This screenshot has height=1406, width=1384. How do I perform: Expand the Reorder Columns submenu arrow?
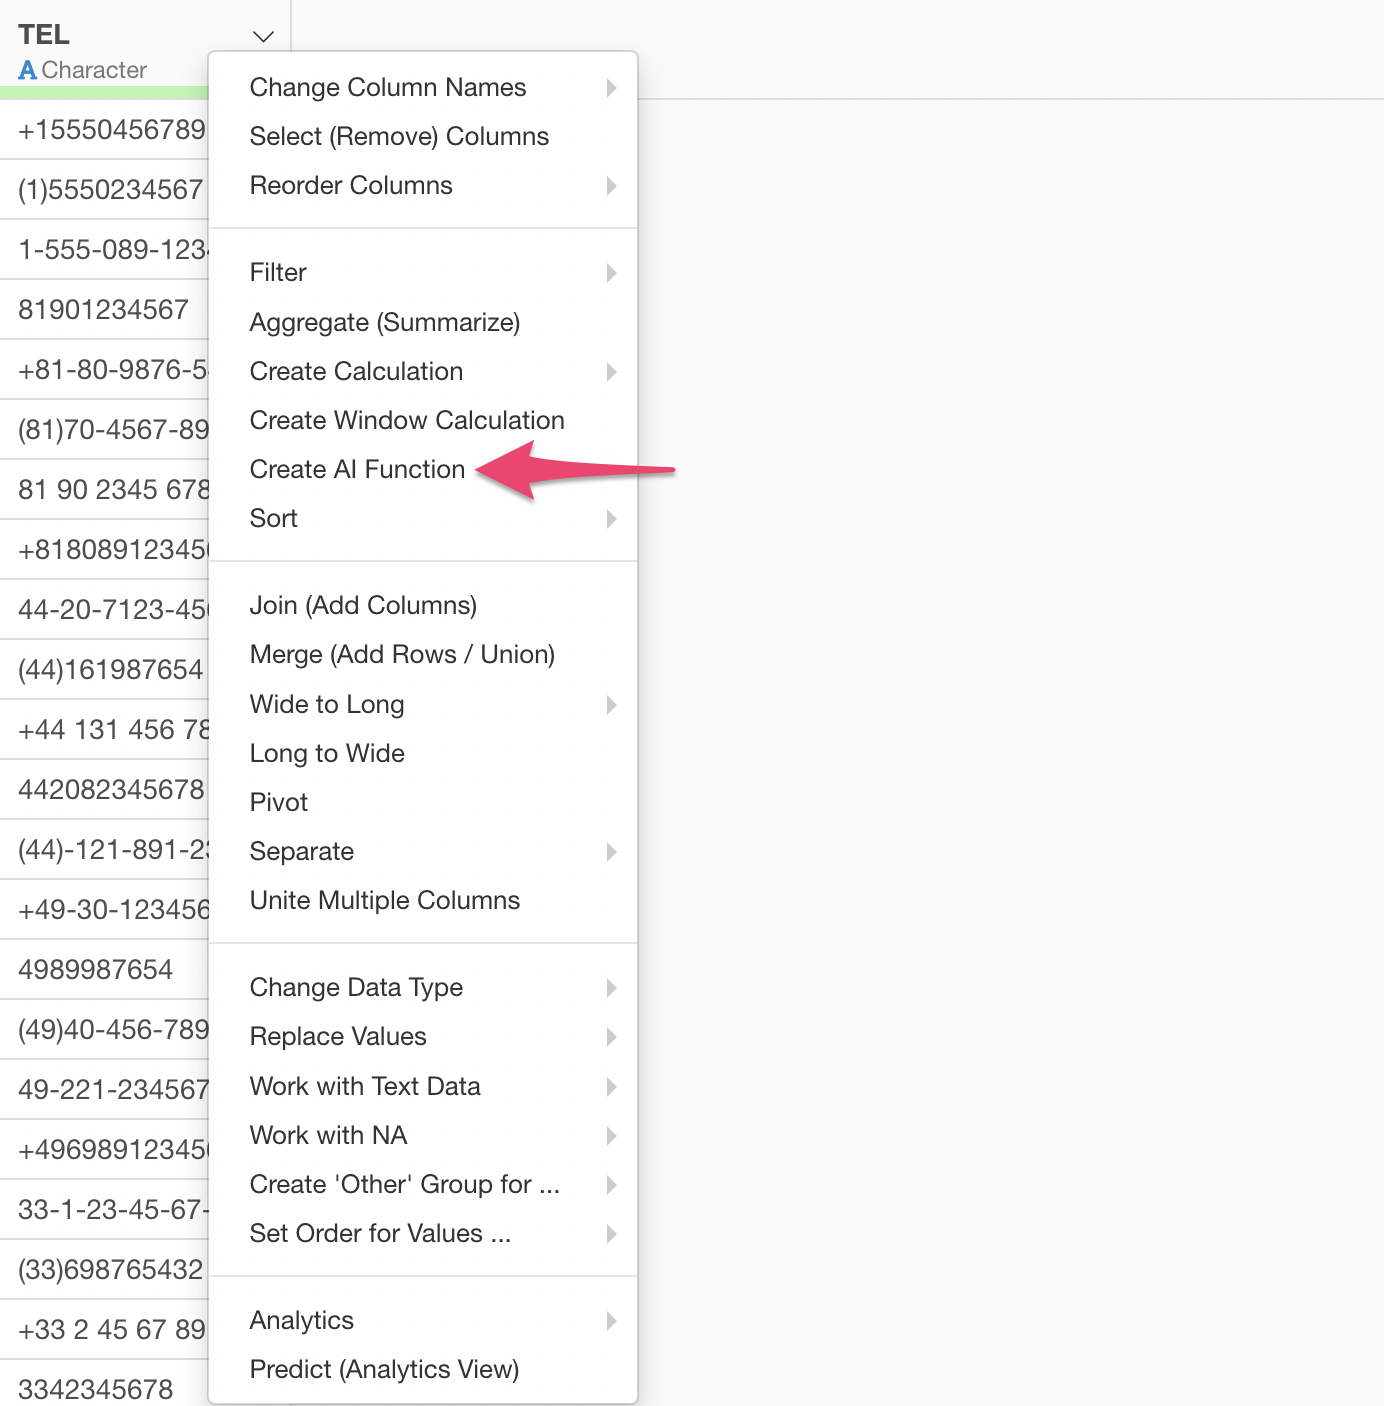point(611,186)
